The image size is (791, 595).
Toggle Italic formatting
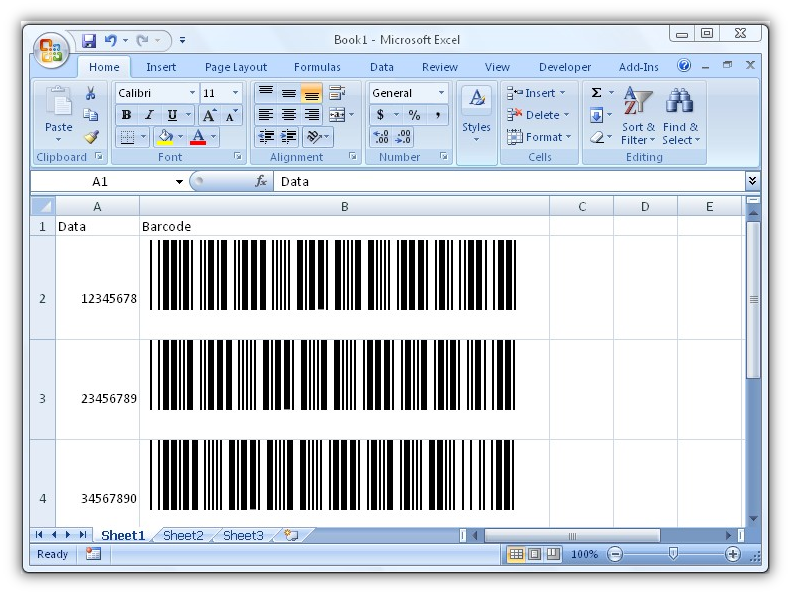point(149,116)
